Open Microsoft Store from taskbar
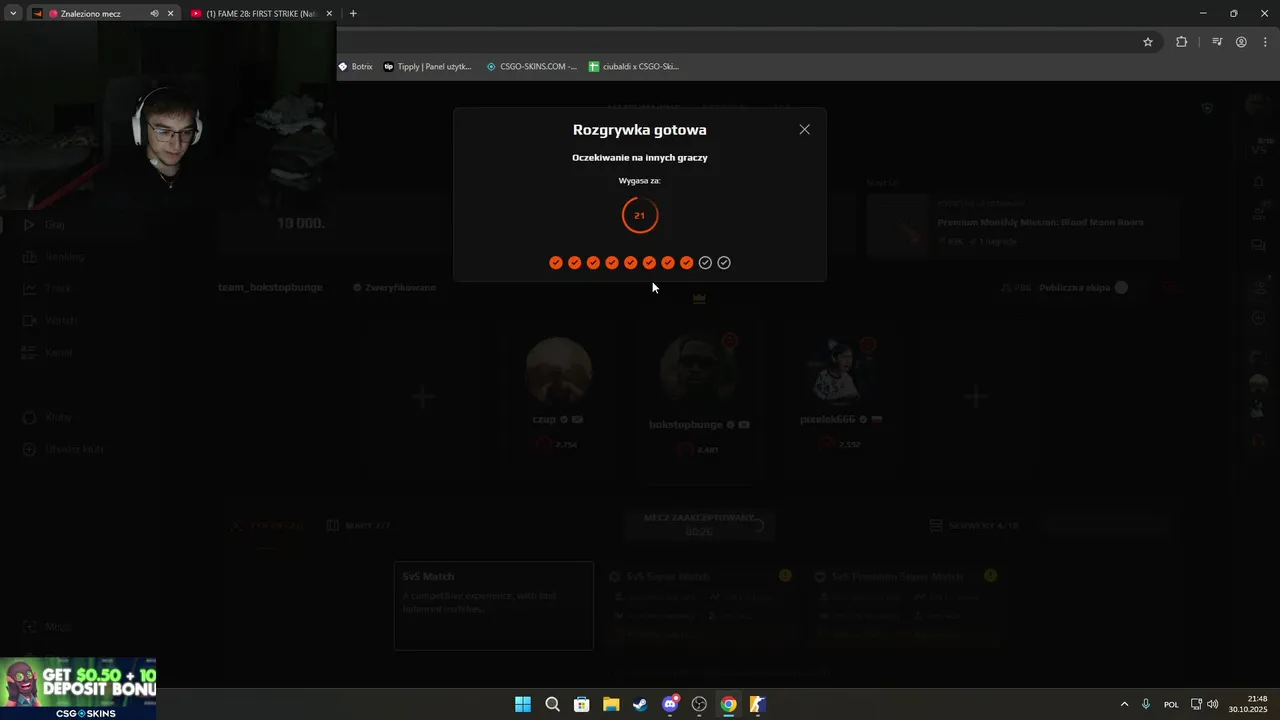The height and width of the screenshot is (720, 1280). point(581,704)
